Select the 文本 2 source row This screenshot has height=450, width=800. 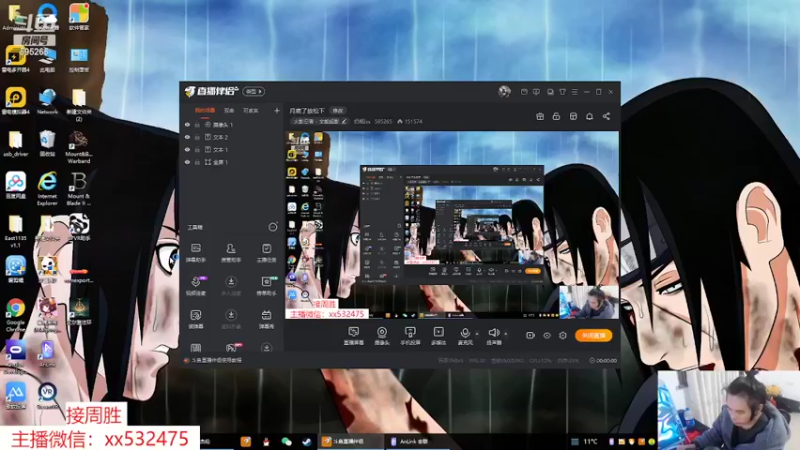point(232,137)
